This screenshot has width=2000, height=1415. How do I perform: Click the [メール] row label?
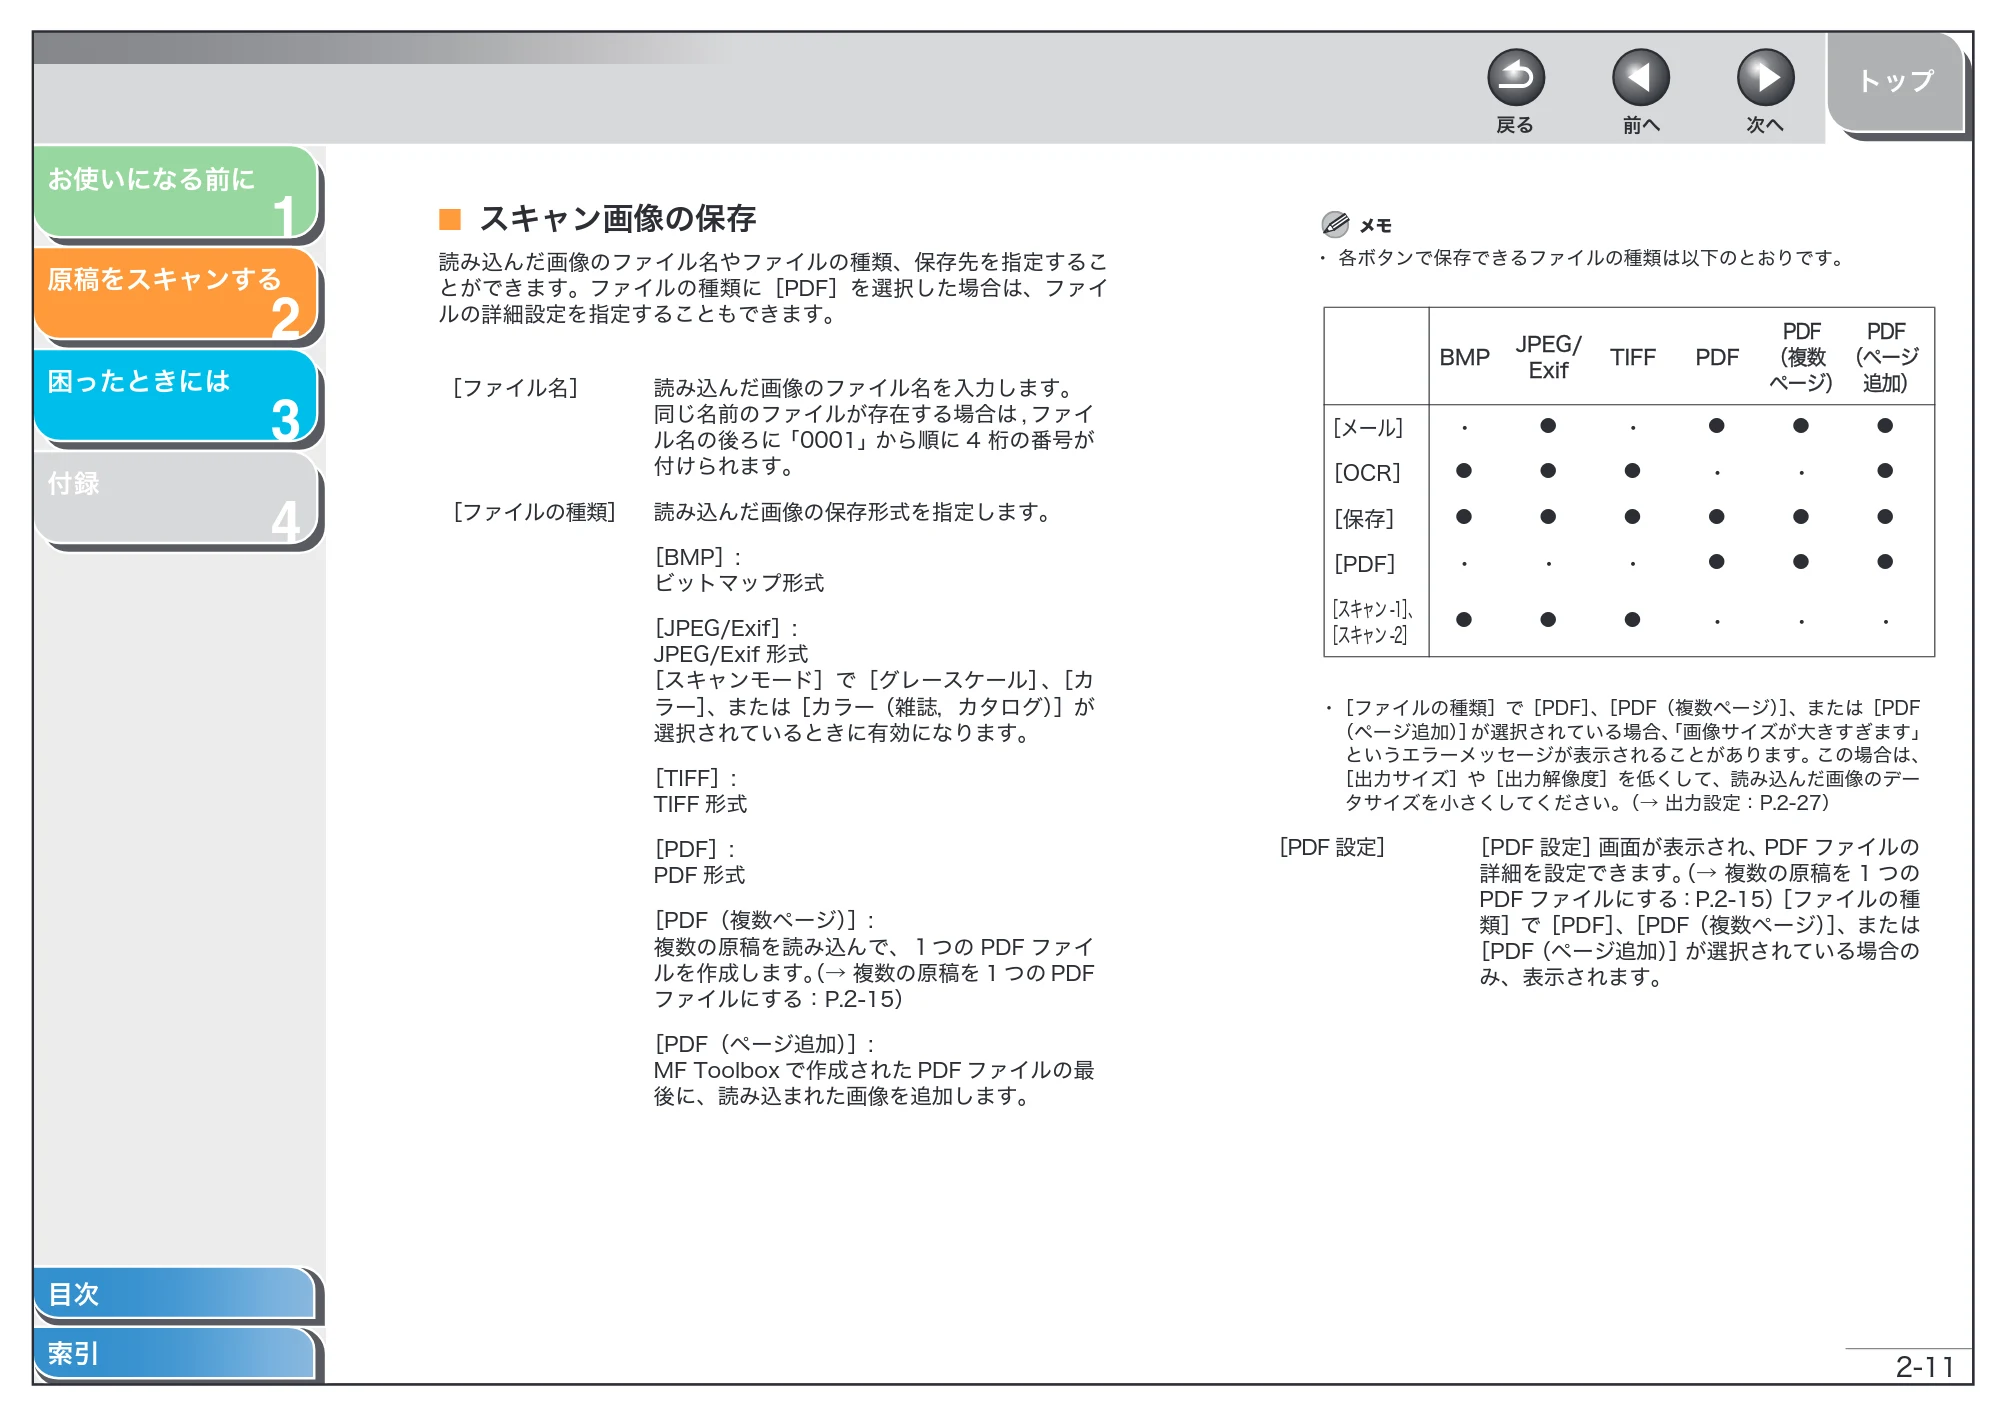pos(1368,428)
